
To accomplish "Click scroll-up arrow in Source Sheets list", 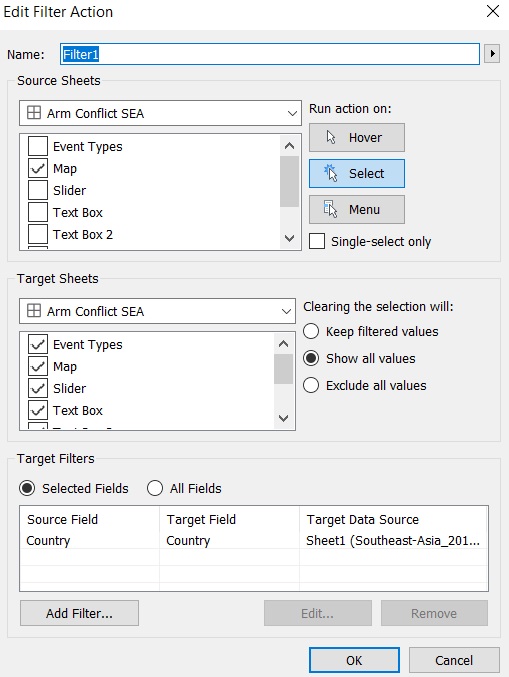I will pyautogui.click(x=289, y=146).
